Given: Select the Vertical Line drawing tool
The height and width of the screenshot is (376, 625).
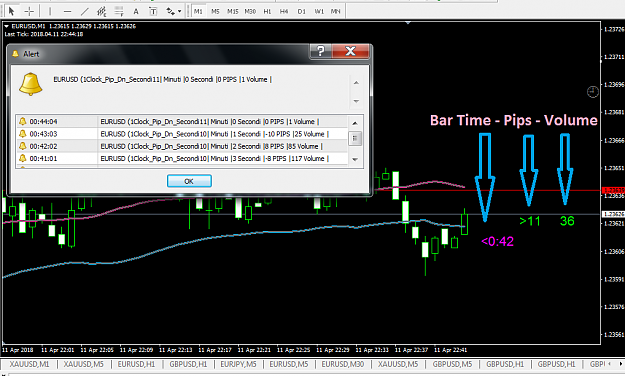Looking at the screenshot, I should tap(50, 11).
